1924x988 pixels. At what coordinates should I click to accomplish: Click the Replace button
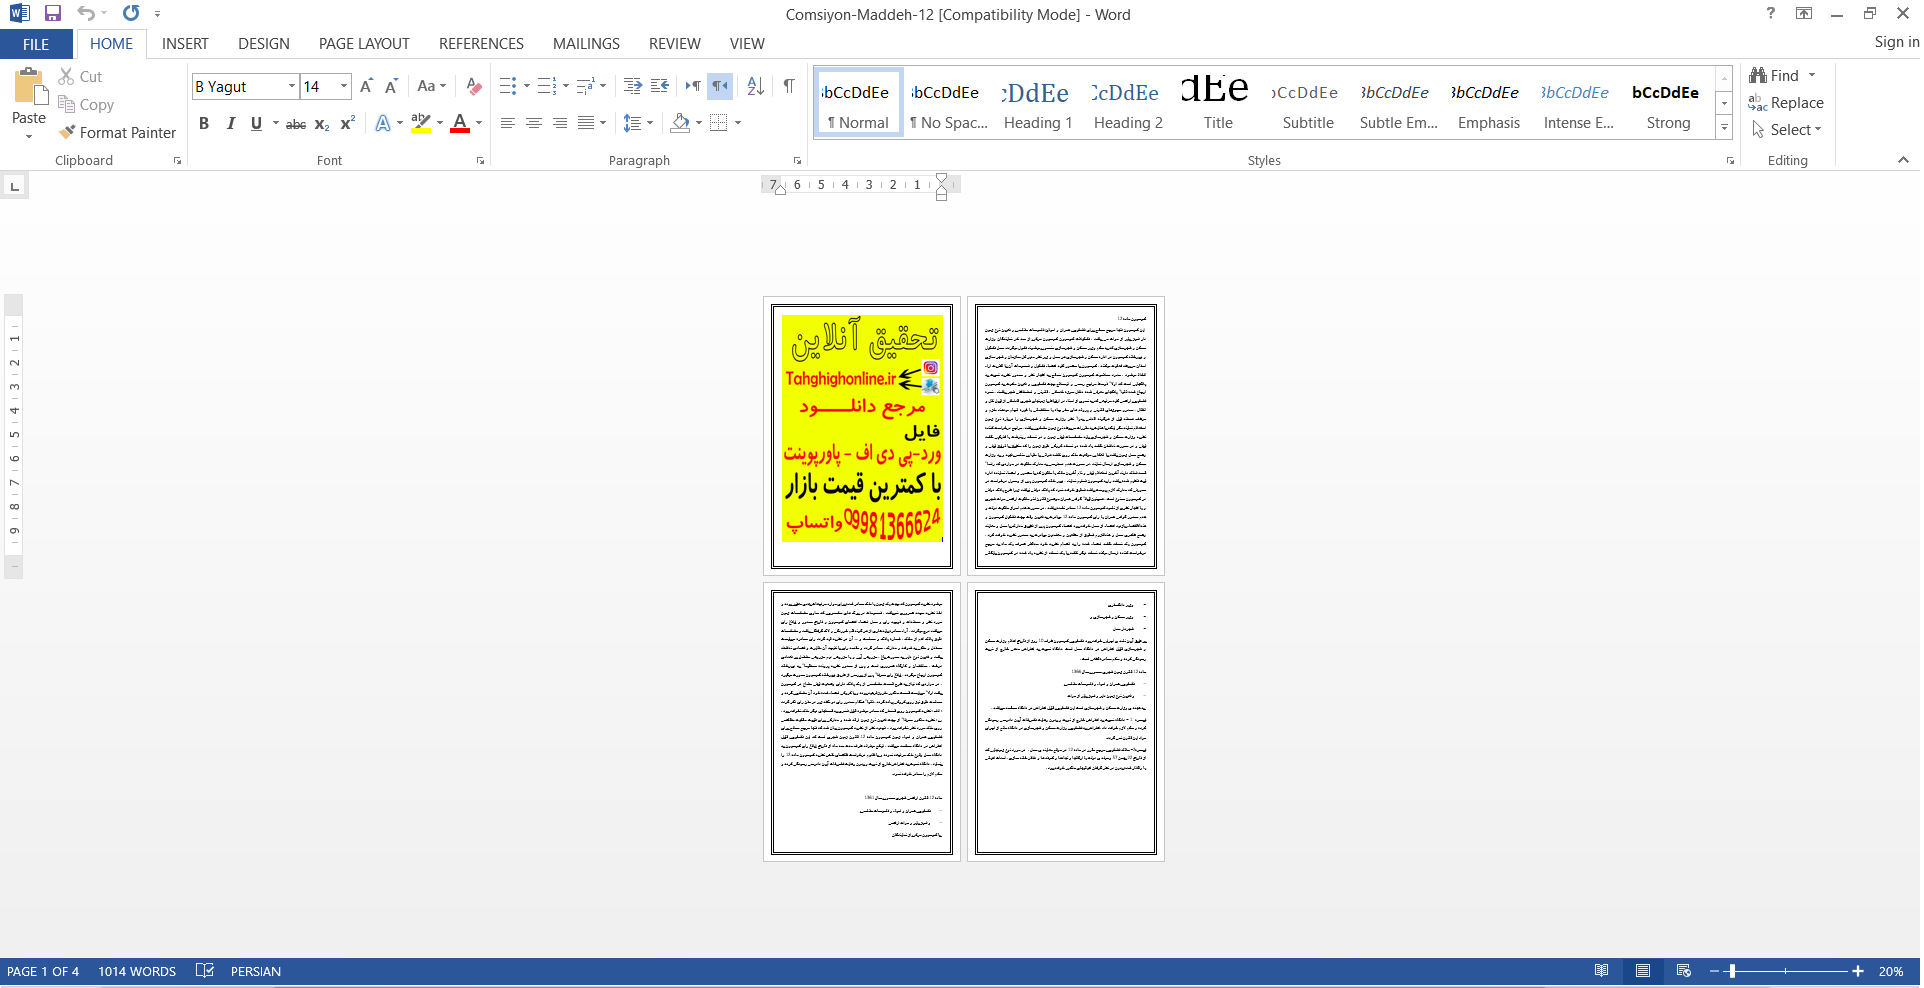click(x=1786, y=103)
